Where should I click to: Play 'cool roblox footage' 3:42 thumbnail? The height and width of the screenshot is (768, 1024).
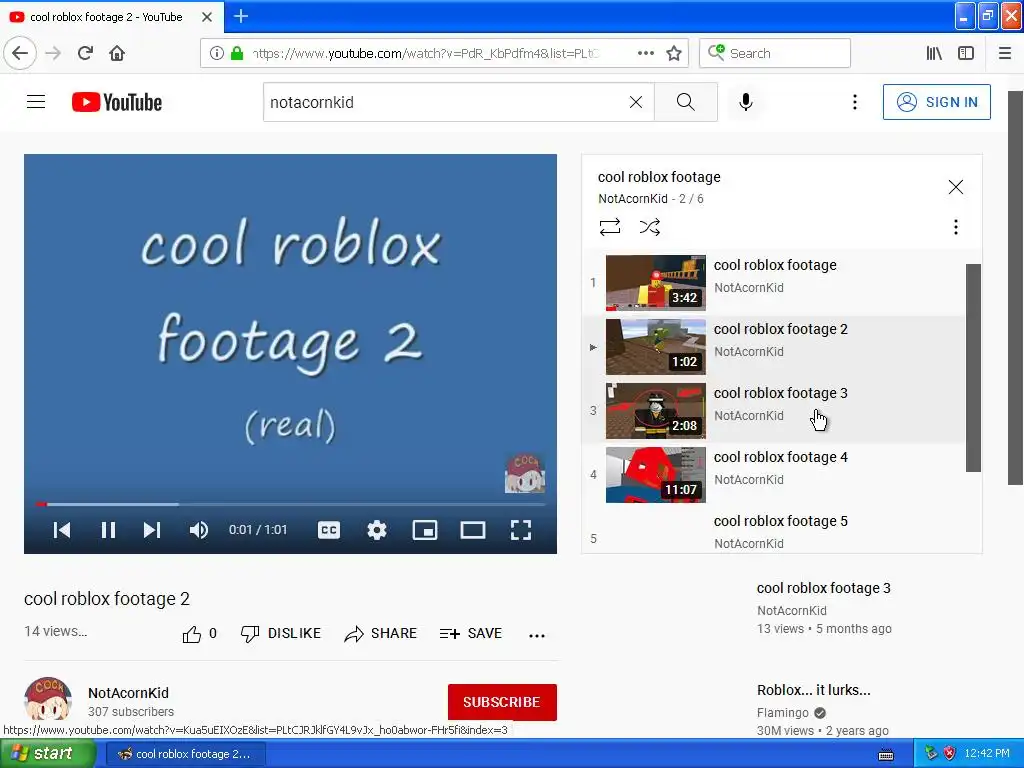point(656,283)
